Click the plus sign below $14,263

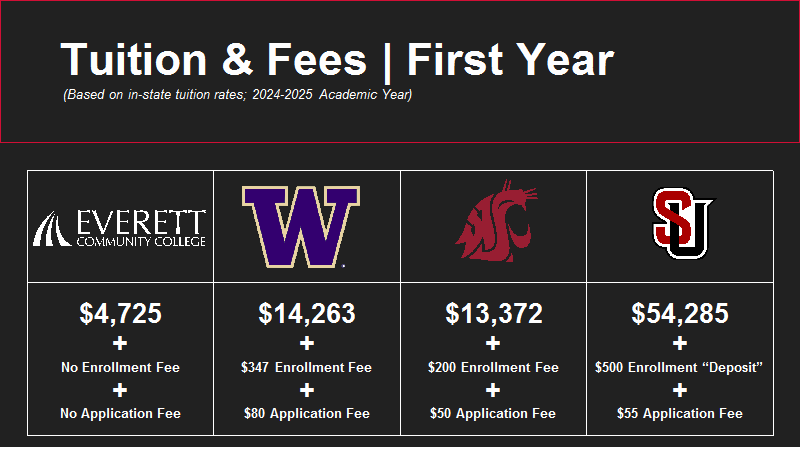(x=307, y=343)
